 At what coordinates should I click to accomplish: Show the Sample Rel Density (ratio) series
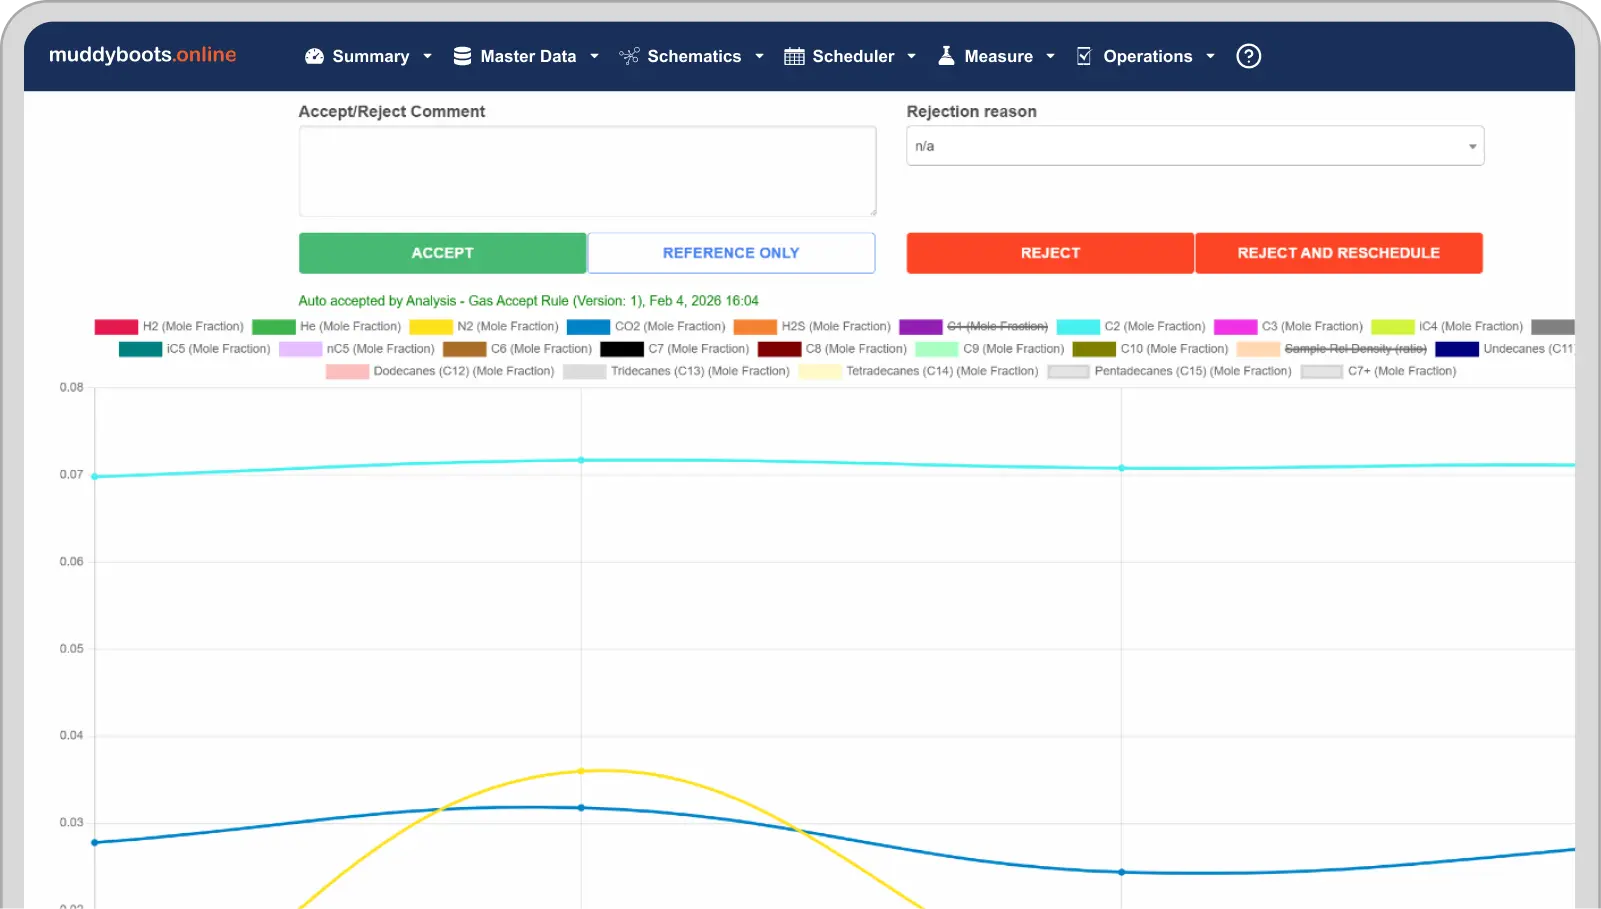1354,349
